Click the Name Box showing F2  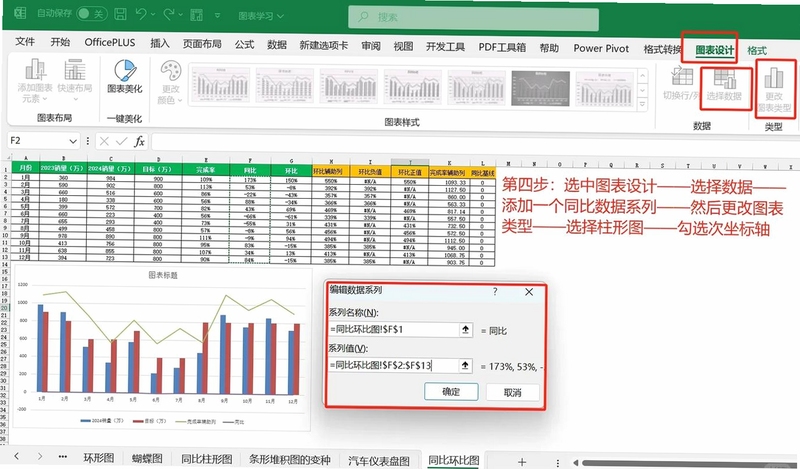point(37,140)
